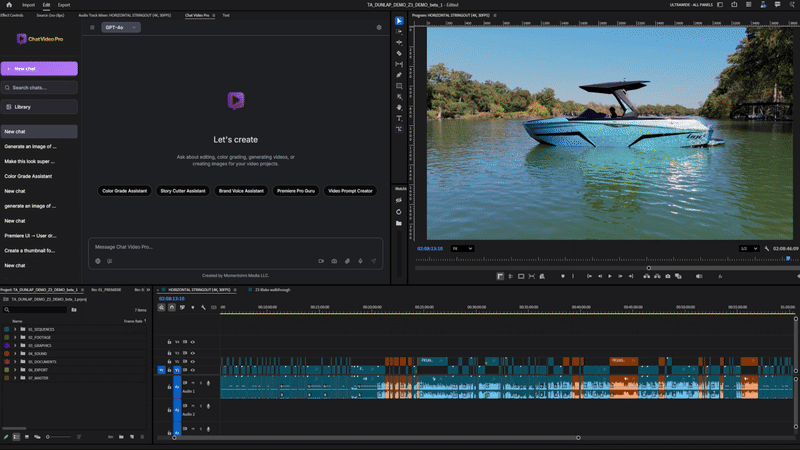Toggle linked selection in timeline
The height and width of the screenshot is (450, 800).
pyautogui.click(x=182, y=308)
